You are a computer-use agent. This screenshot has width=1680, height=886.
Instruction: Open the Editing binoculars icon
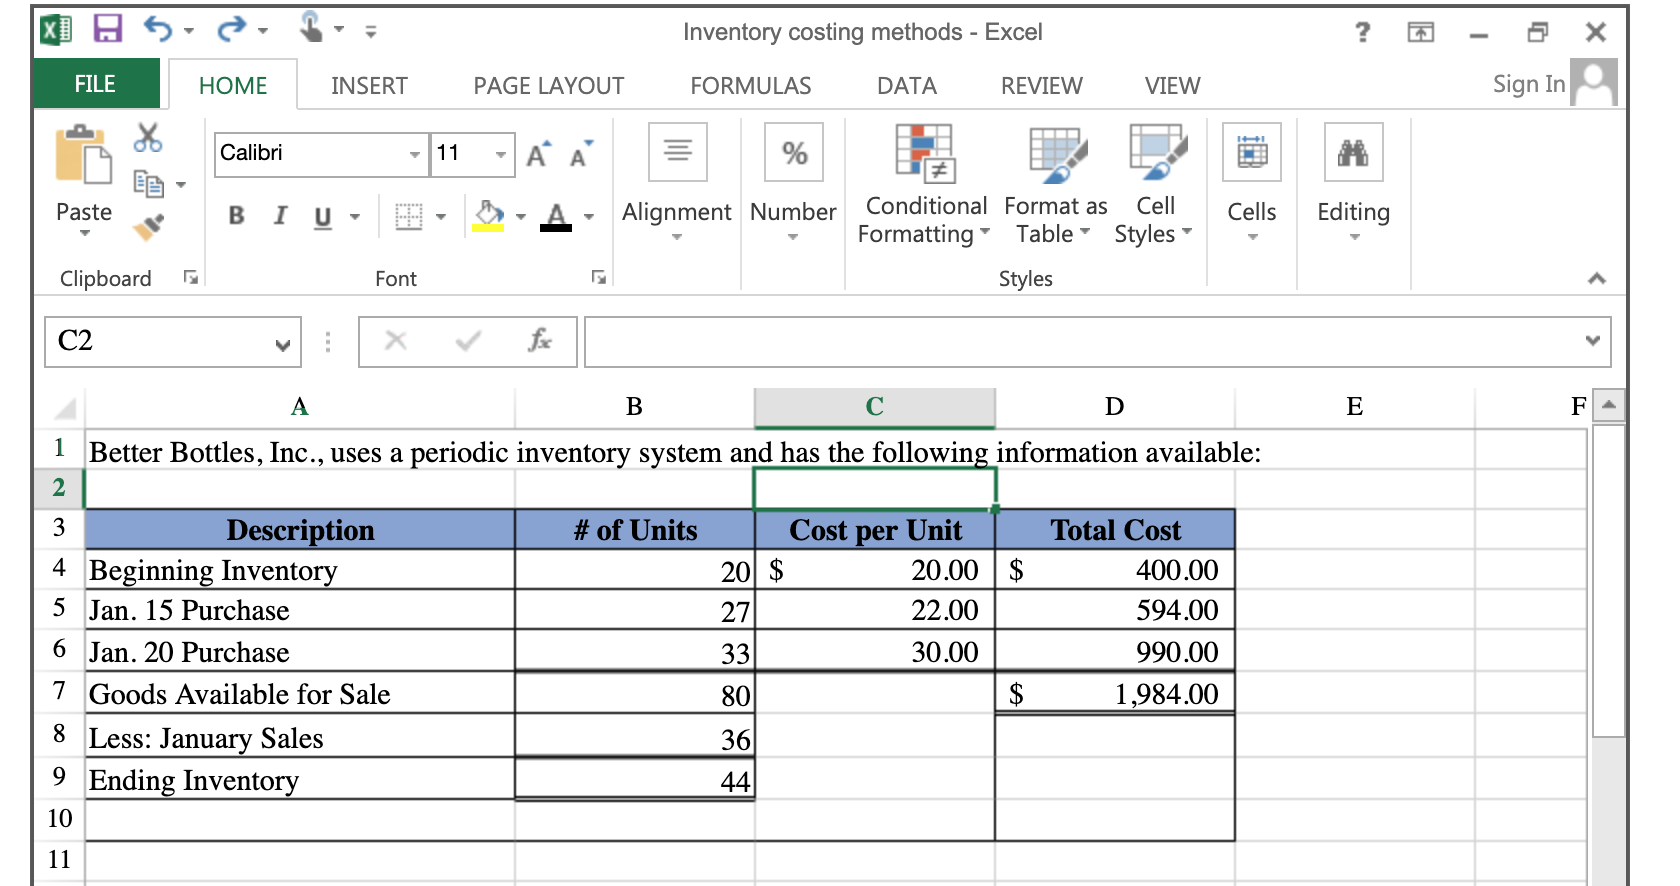click(1354, 152)
